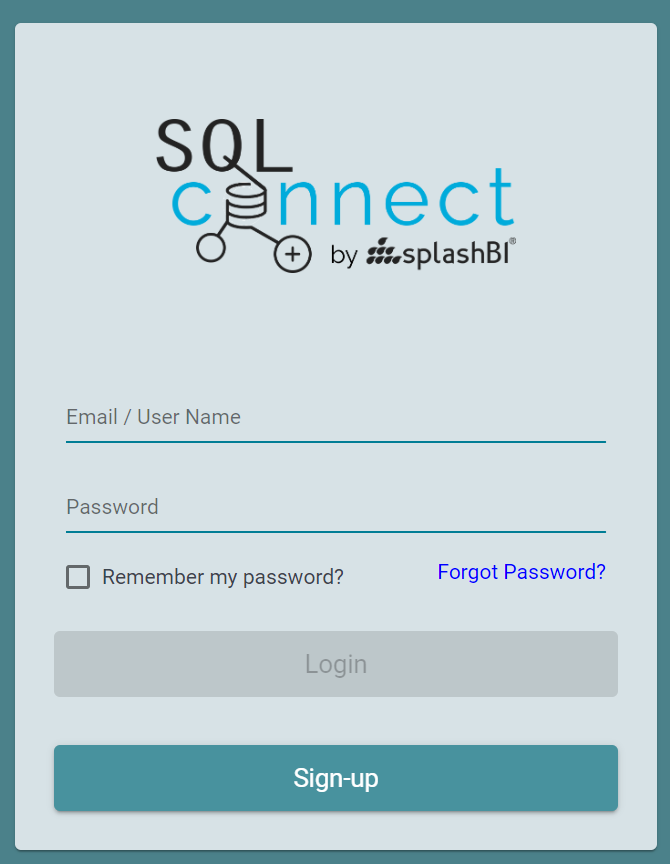670x864 pixels.
Task: Click the plus circle node icon
Action: 293,255
